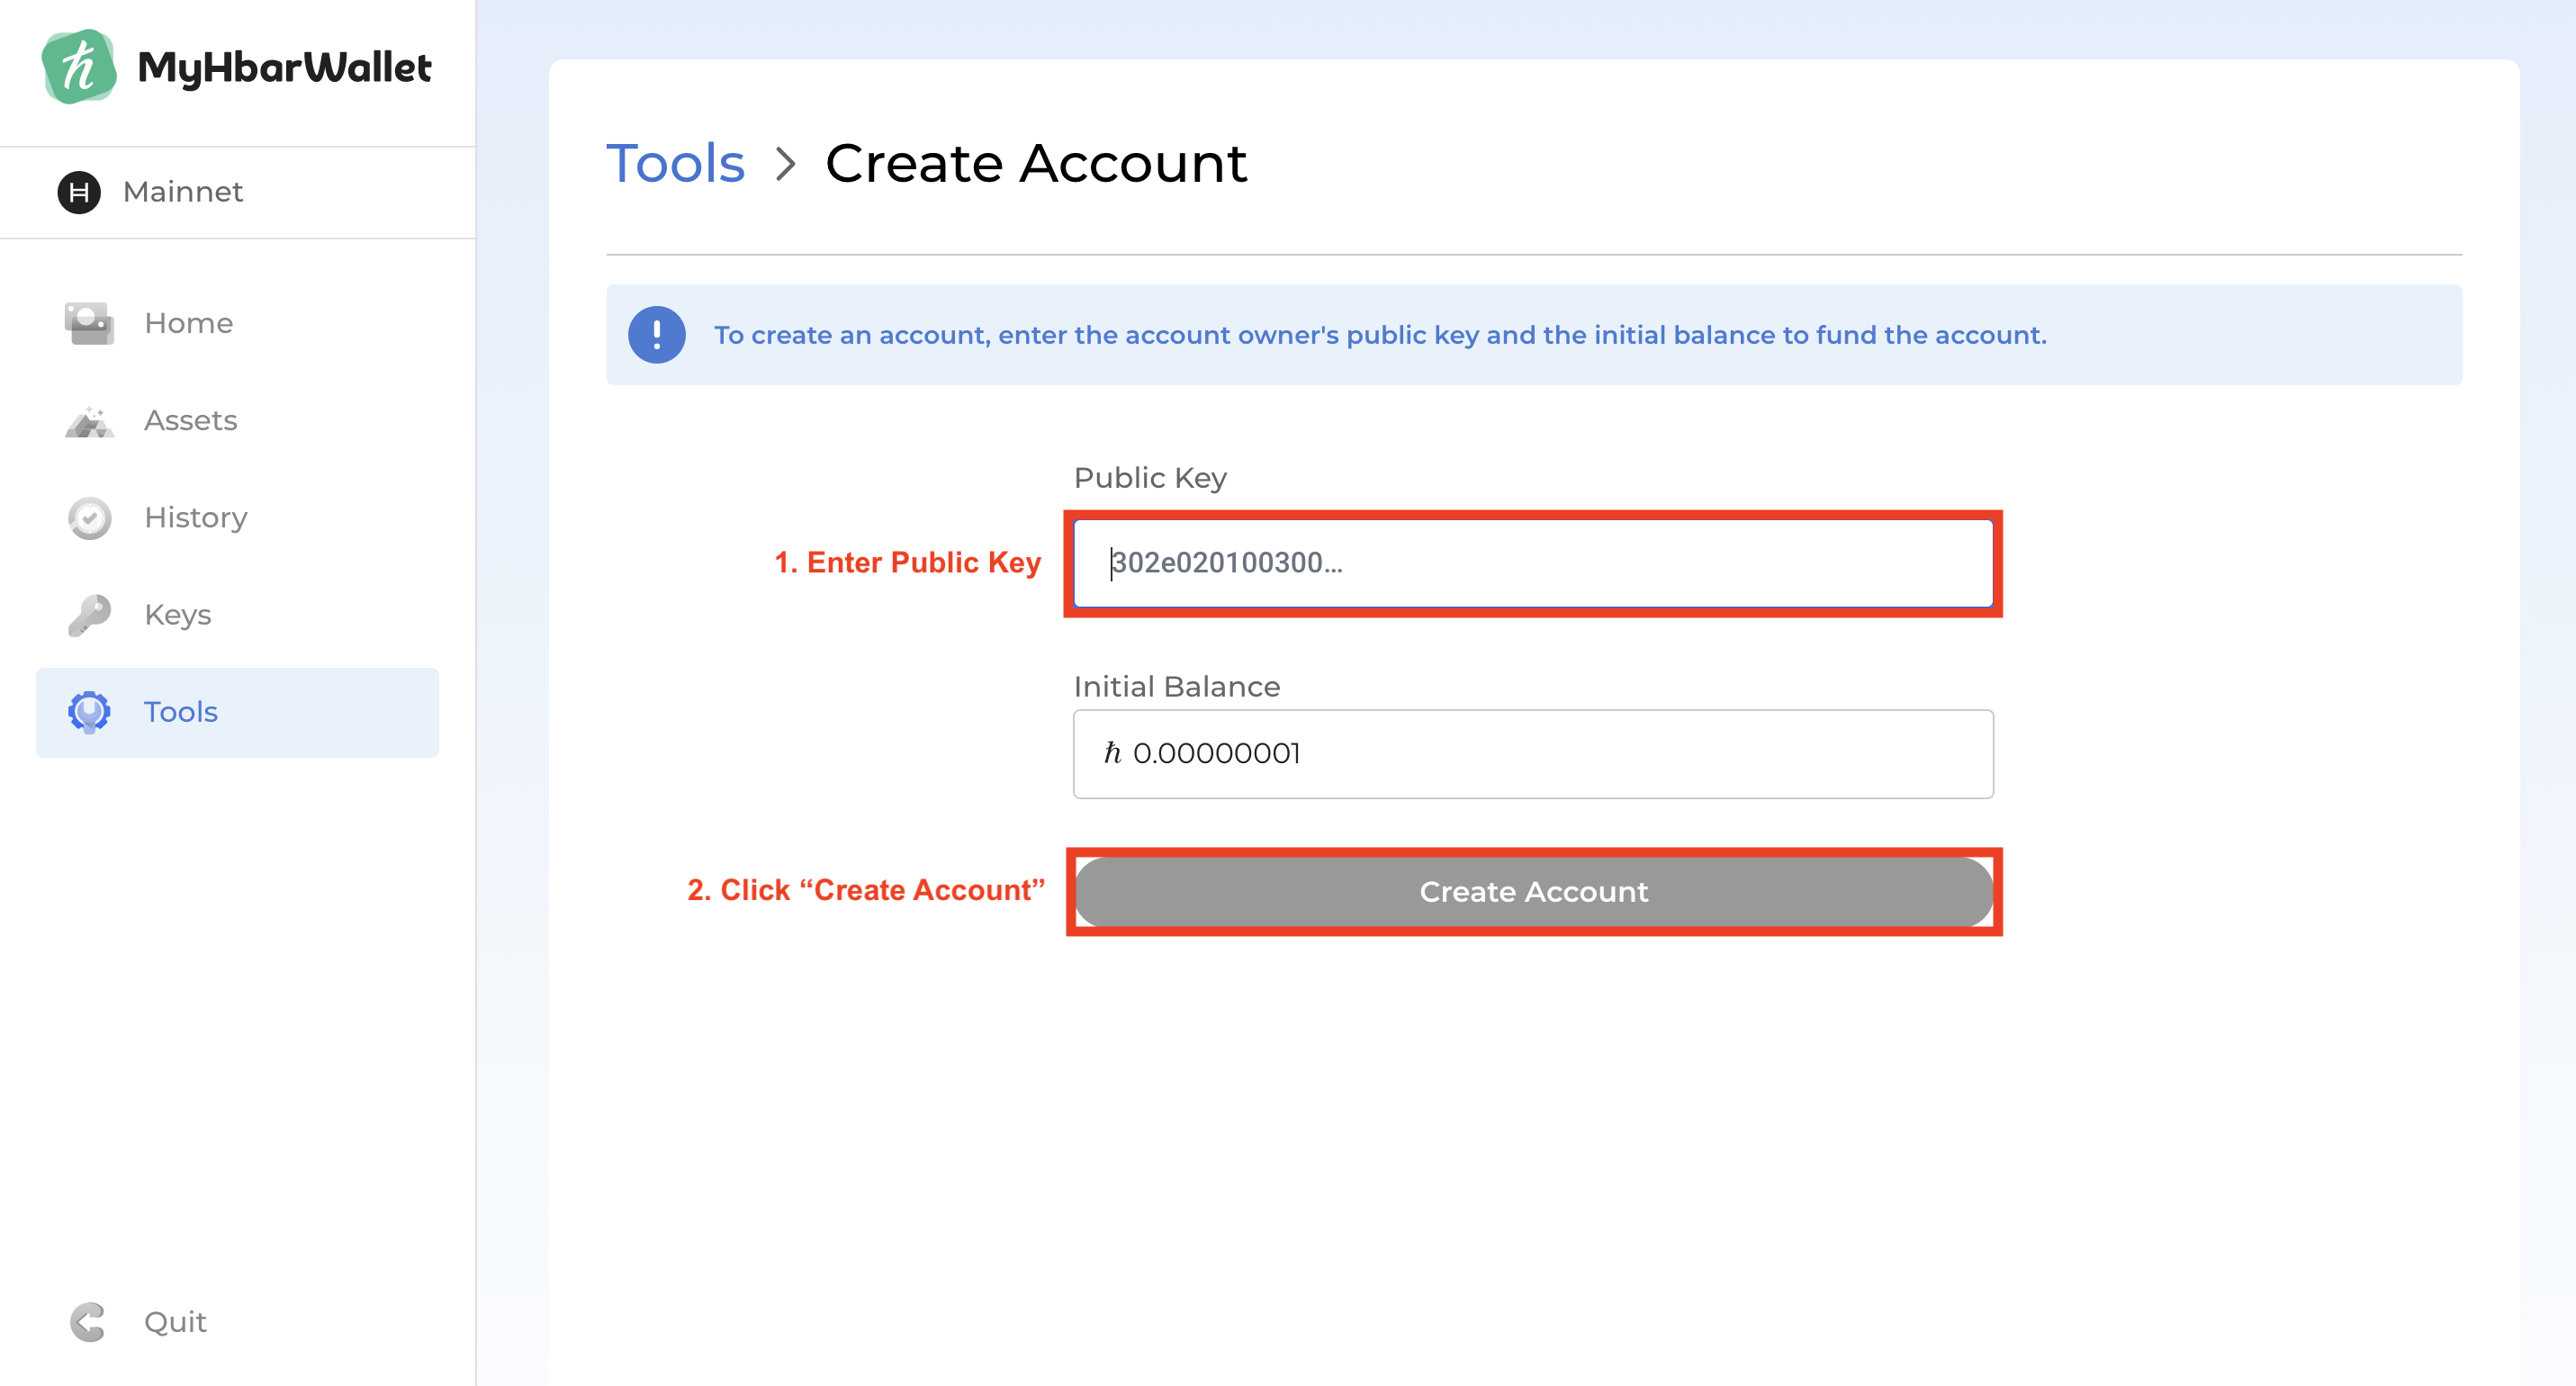Click the Mainnet network label

point(182,192)
